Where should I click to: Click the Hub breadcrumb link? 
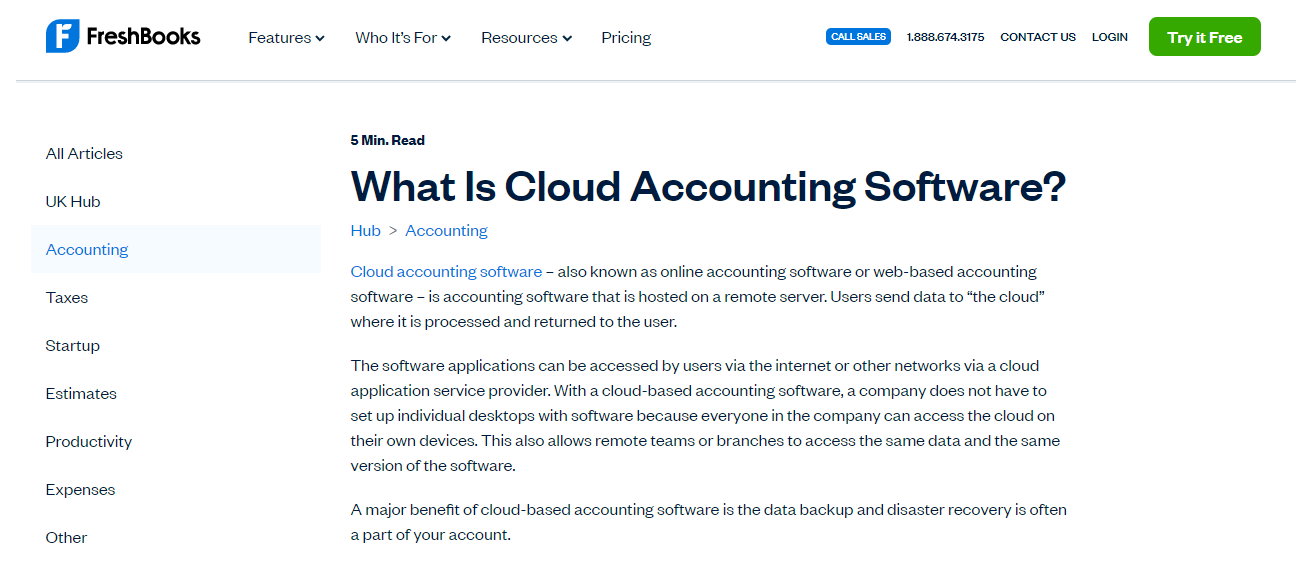tap(365, 231)
